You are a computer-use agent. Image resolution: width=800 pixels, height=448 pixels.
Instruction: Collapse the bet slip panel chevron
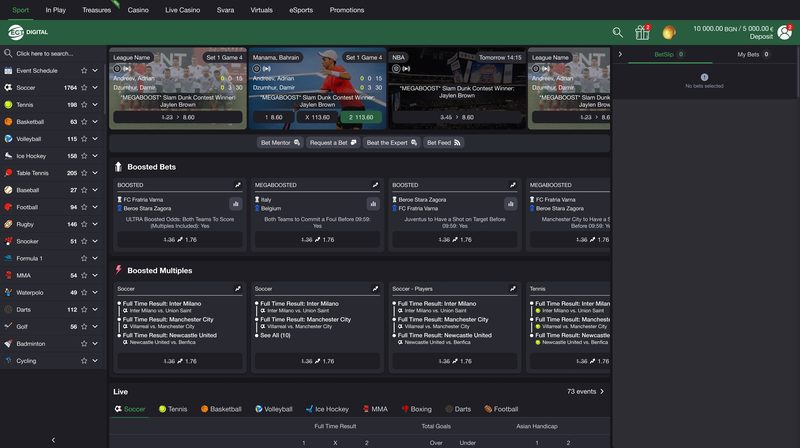click(x=620, y=54)
